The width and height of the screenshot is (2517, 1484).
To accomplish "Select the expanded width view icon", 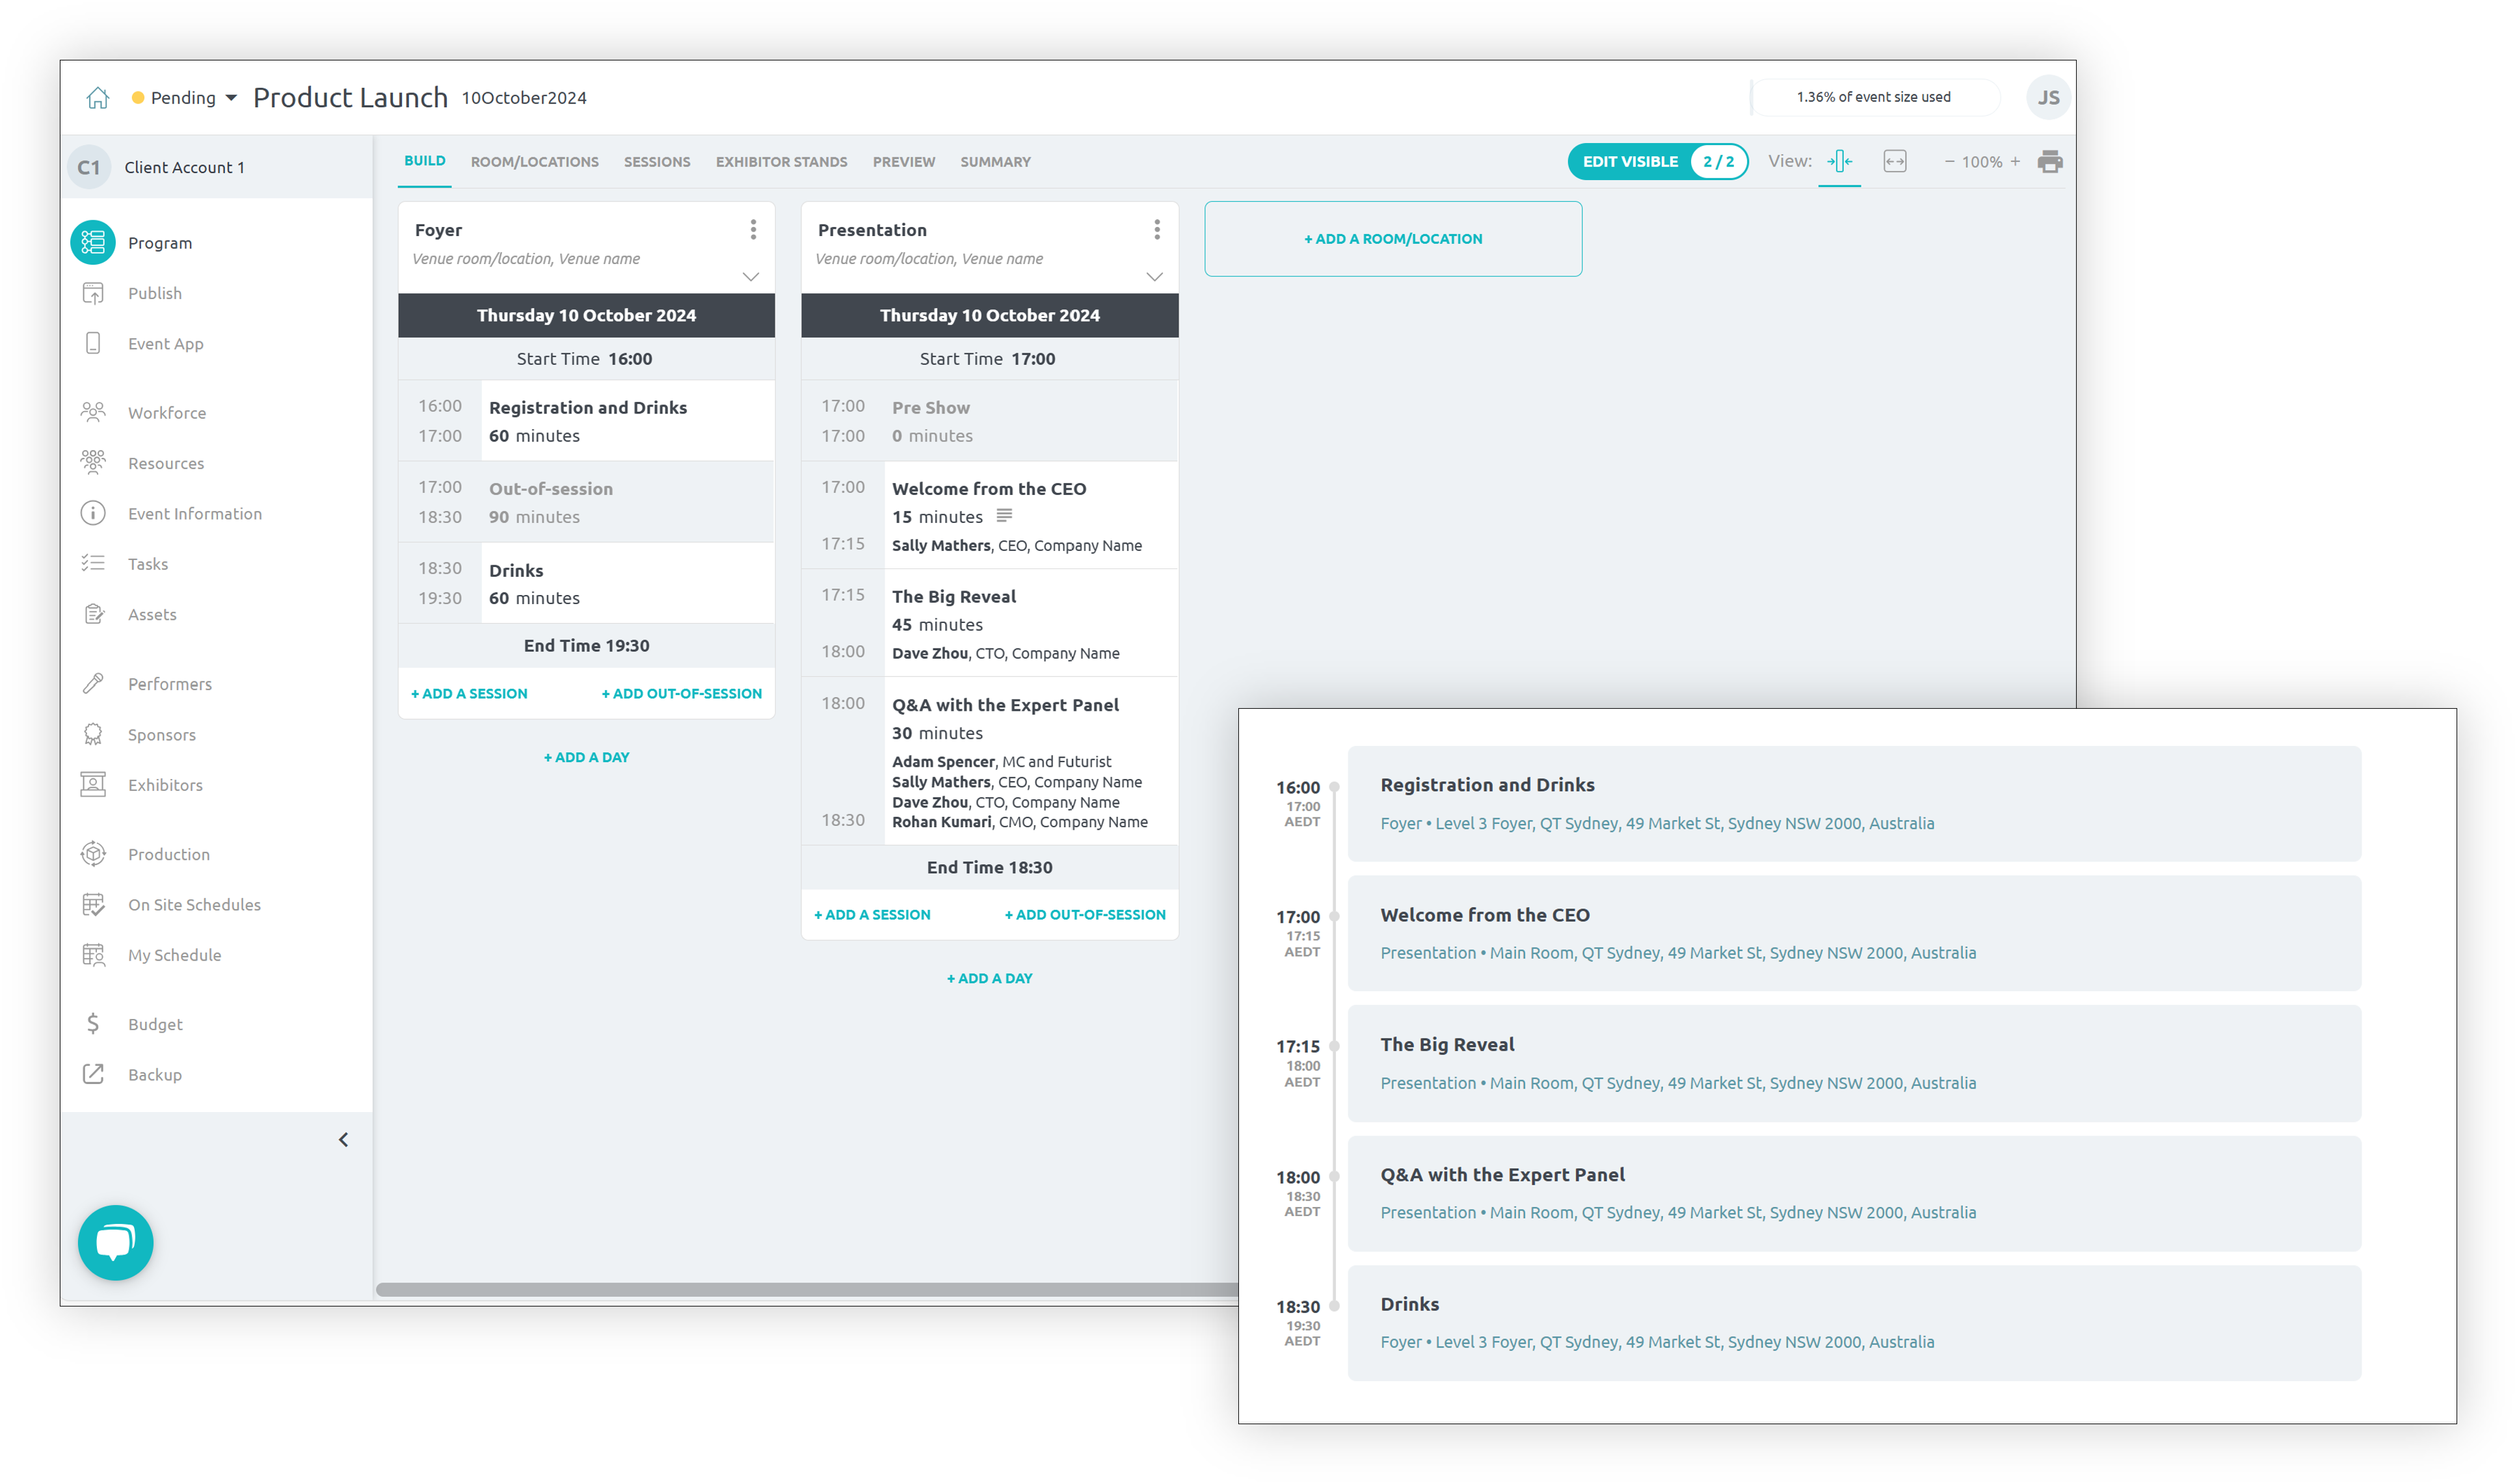I will click(x=1894, y=161).
